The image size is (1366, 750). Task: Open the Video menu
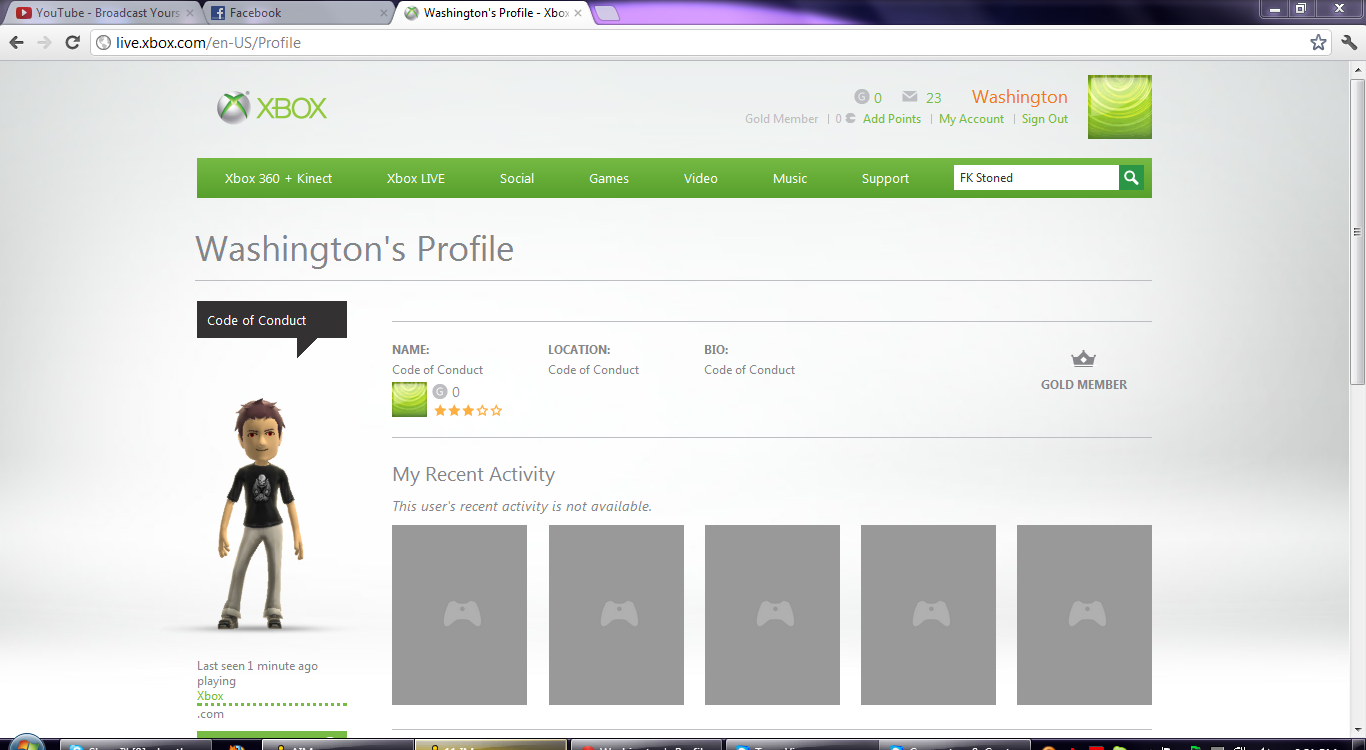coord(701,178)
